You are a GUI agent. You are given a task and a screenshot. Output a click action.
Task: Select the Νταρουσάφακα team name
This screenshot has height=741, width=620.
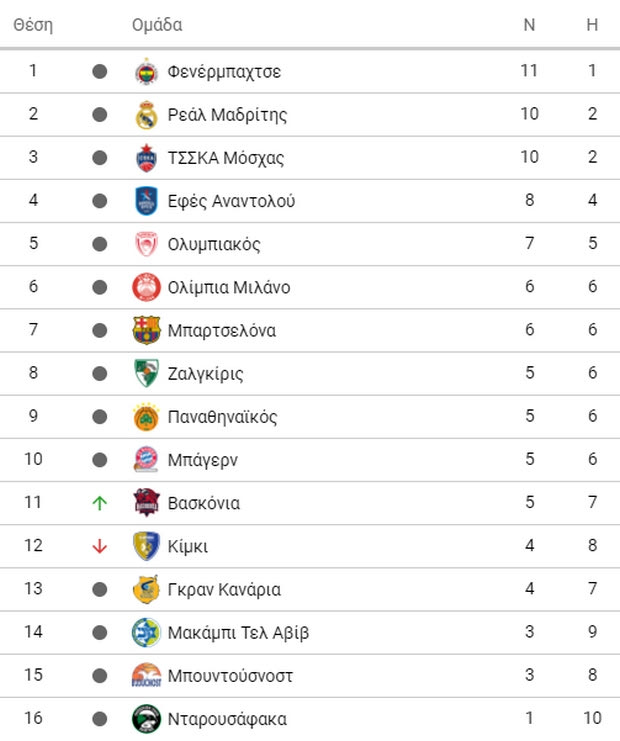227,719
